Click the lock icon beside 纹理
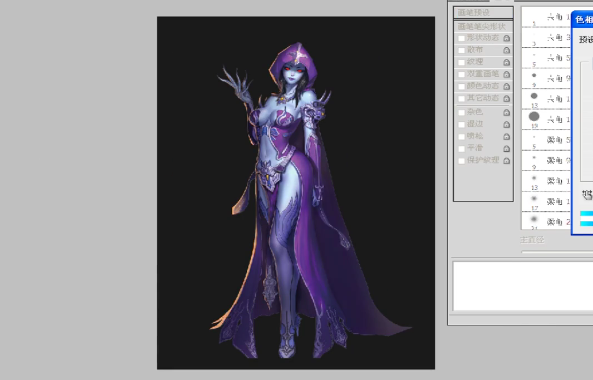This screenshot has height=380, width=593. [x=507, y=62]
